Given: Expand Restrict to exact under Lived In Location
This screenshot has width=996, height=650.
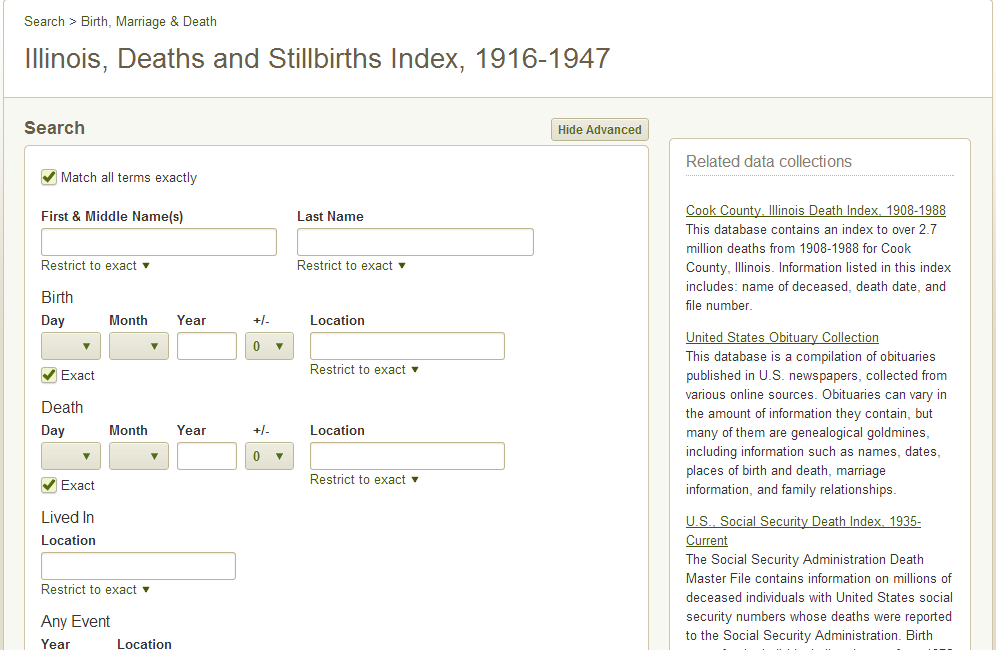Looking at the screenshot, I should 95,589.
